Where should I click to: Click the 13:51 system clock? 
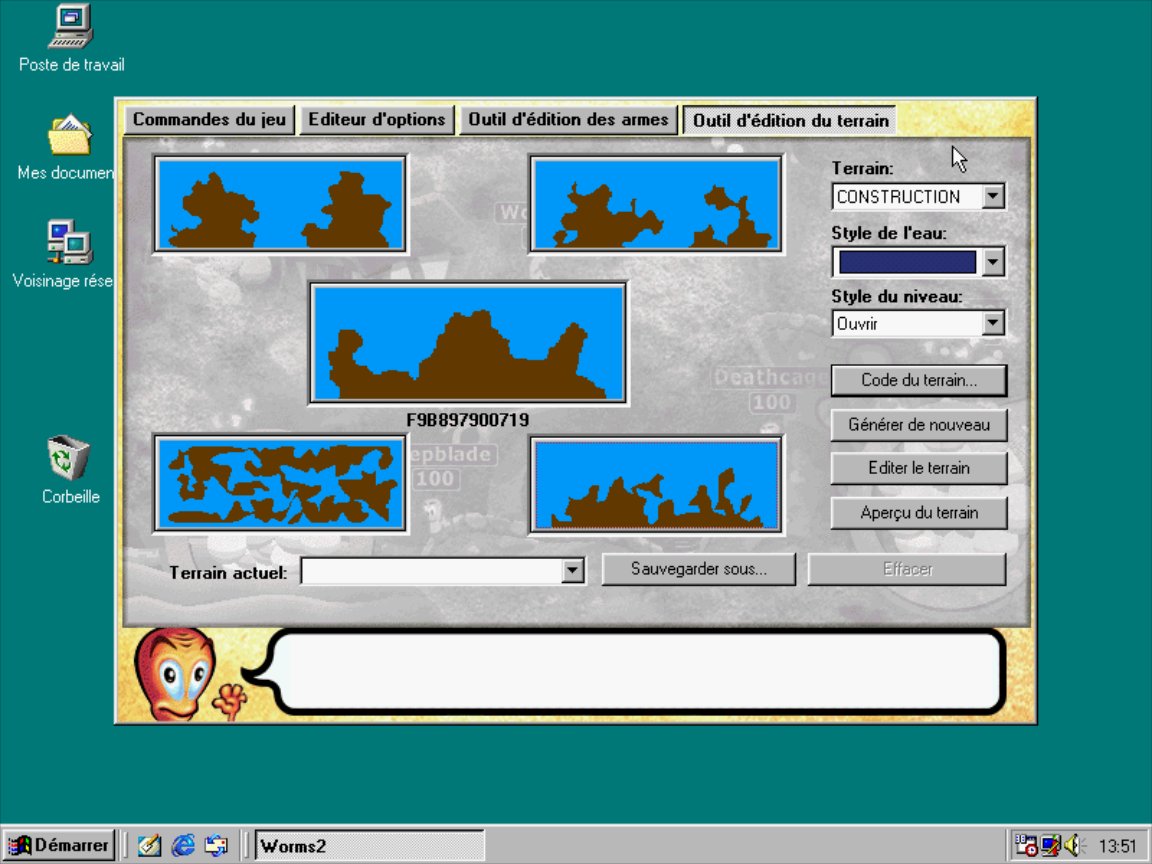(1117, 846)
